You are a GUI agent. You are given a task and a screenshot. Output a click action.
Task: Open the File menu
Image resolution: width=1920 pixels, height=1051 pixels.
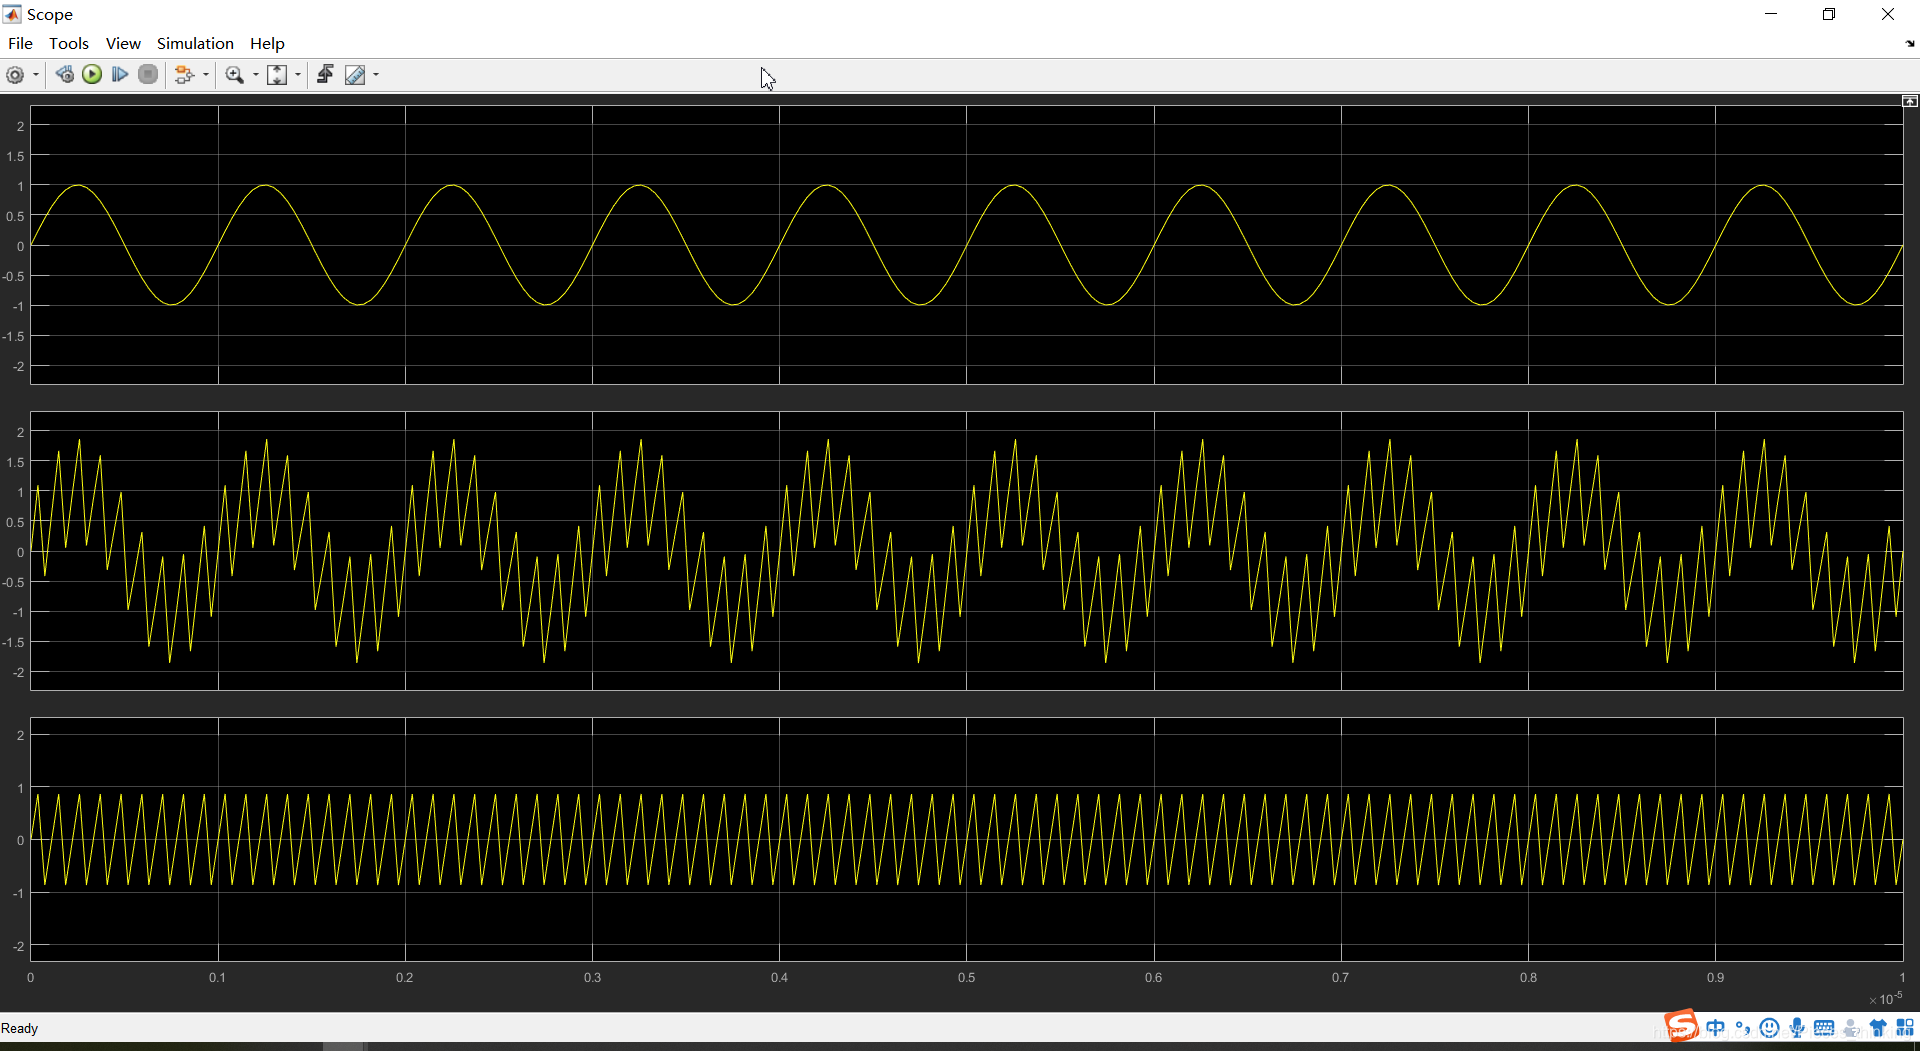[19, 43]
